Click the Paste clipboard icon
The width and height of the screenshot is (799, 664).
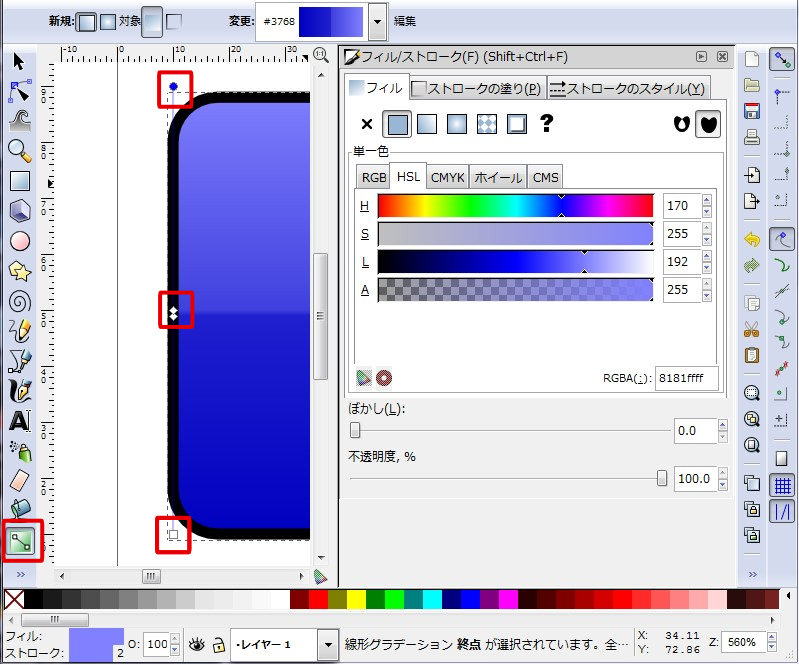click(x=752, y=355)
